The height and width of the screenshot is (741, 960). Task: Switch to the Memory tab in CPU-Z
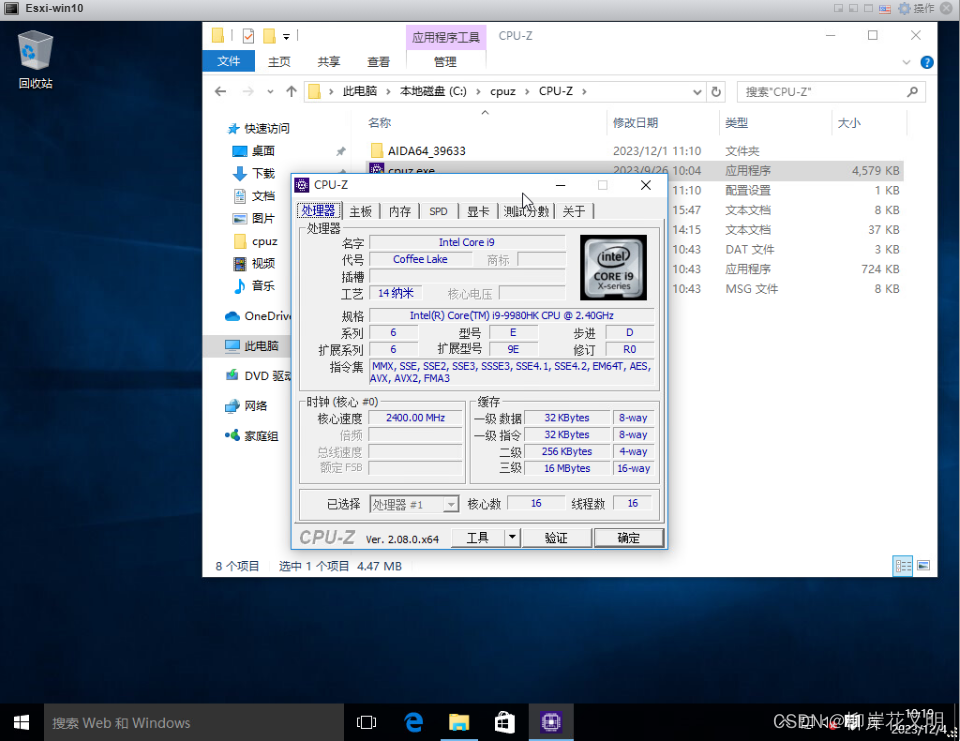click(x=400, y=211)
